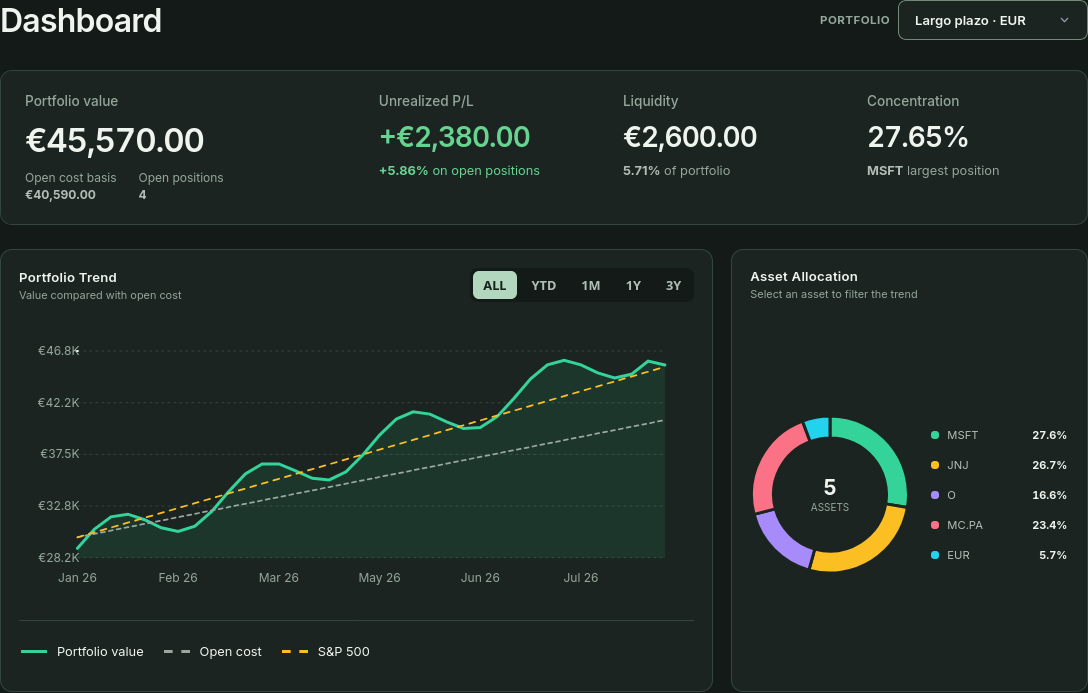Filter trend by JNJ legend entry
Screen dimensions: 1088x693
pyautogui.click(x=998, y=465)
